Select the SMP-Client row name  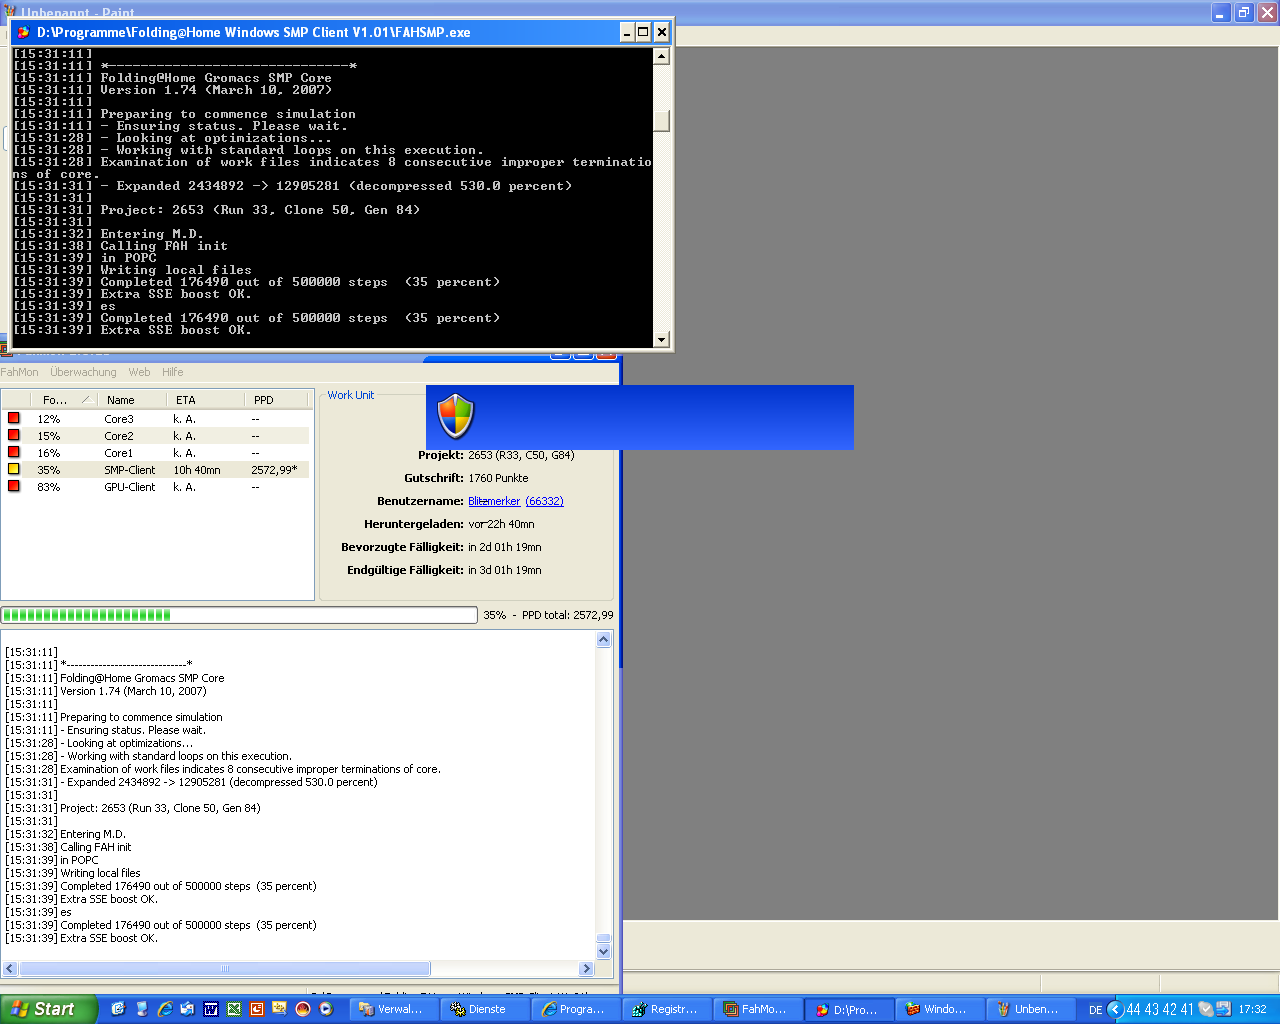[x=130, y=470]
